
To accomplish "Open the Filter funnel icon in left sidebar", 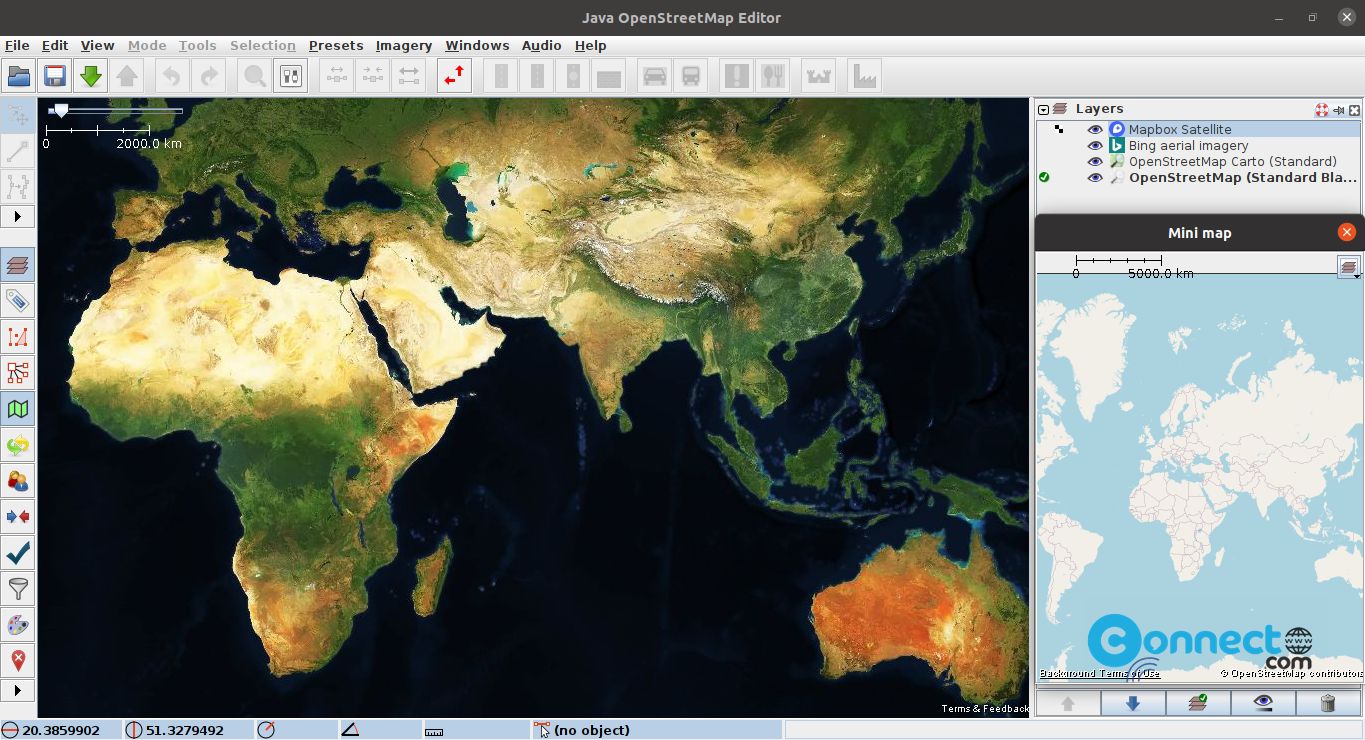I will coord(18,588).
